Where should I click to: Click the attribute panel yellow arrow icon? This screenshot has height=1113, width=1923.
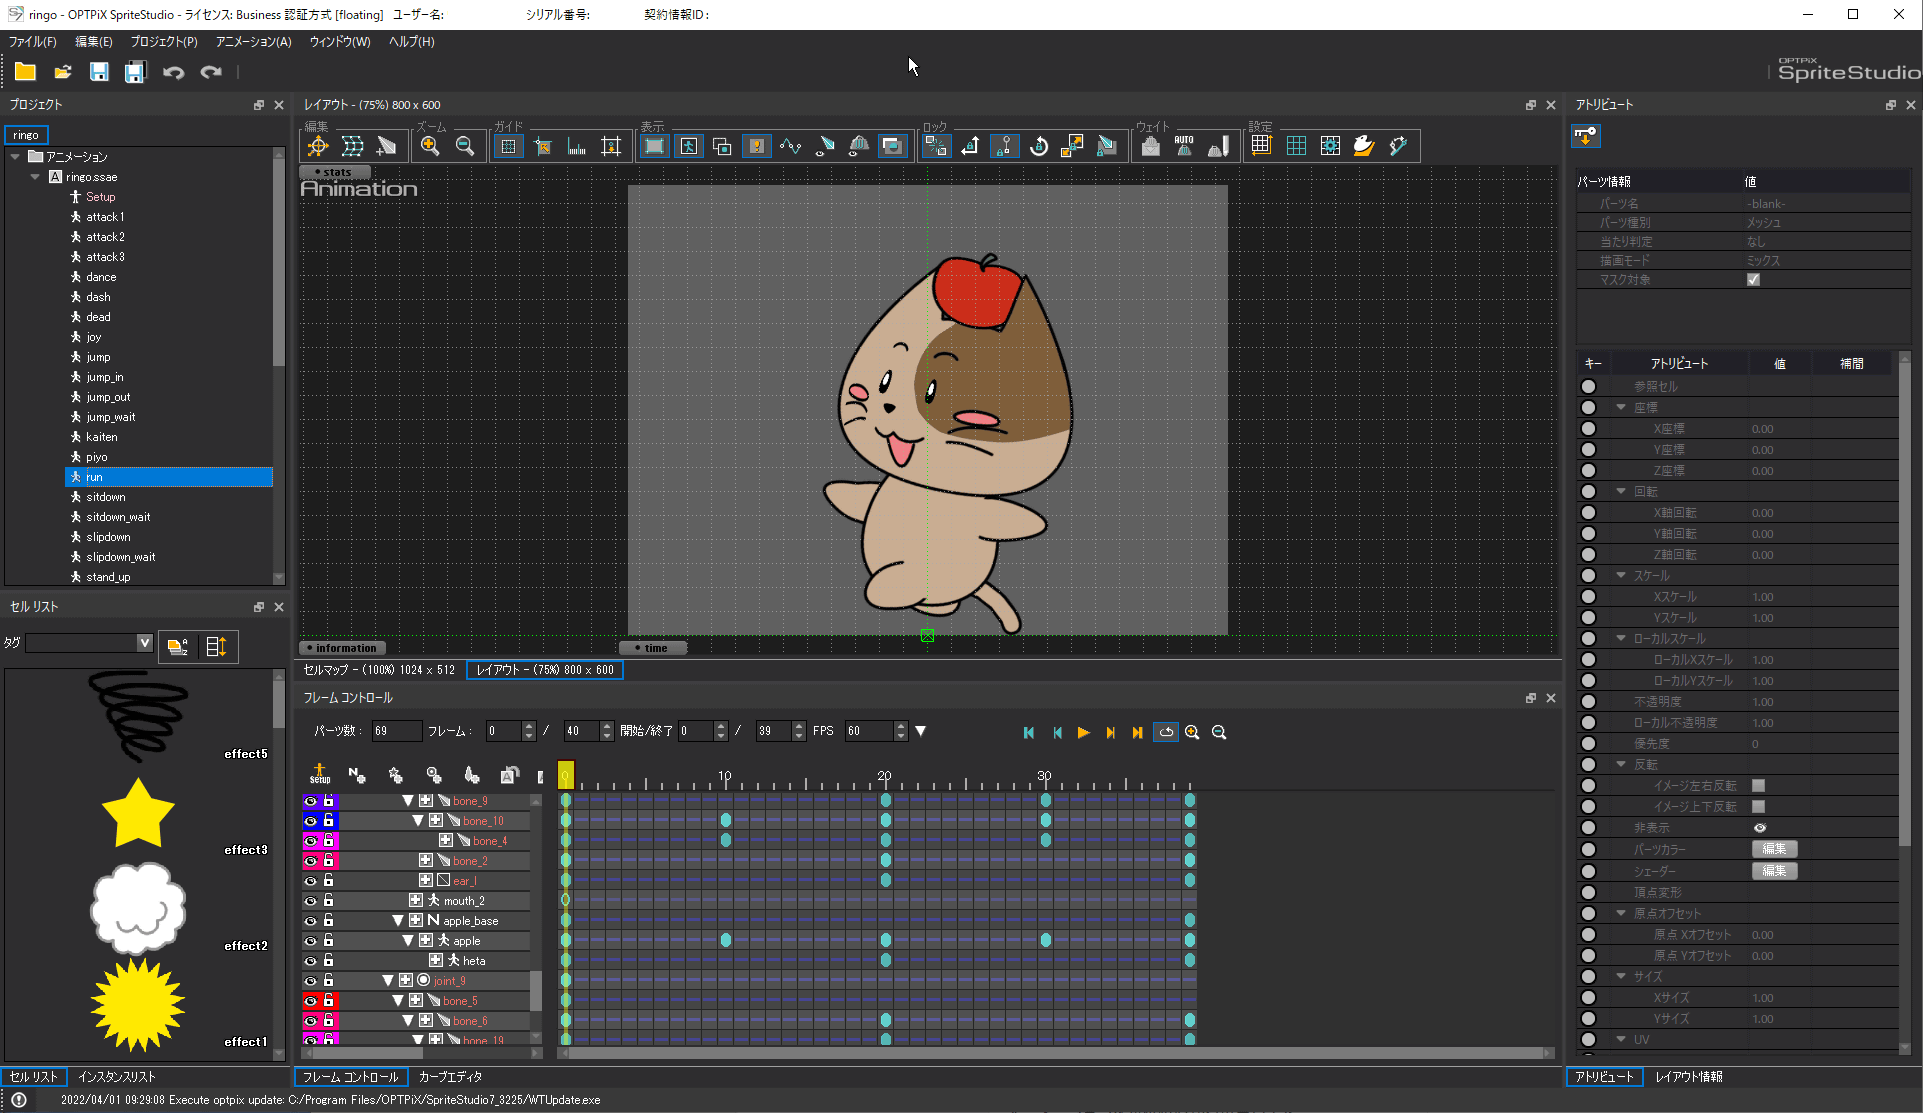[x=1587, y=135]
